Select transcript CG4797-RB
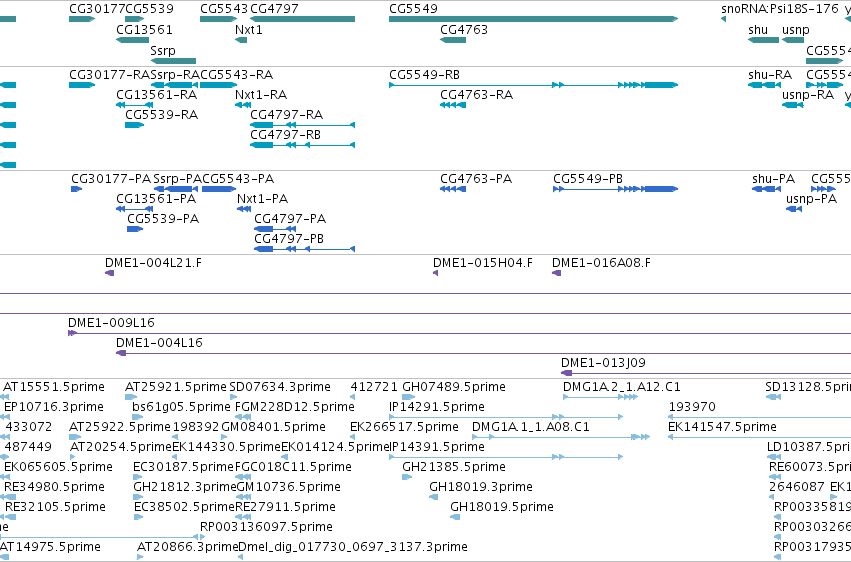Image resolution: width=851 pixels, height=562 pixels. [x=302, y=145]
